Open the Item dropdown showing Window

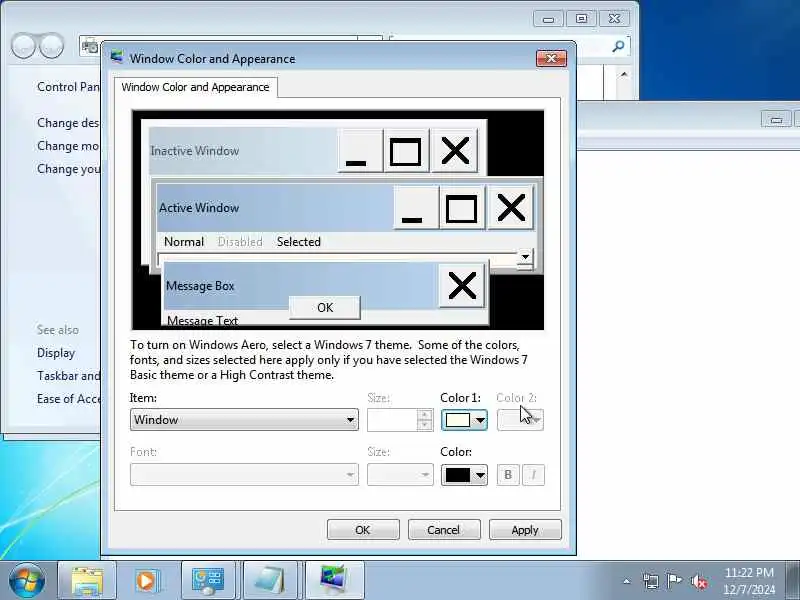point(244,419)
